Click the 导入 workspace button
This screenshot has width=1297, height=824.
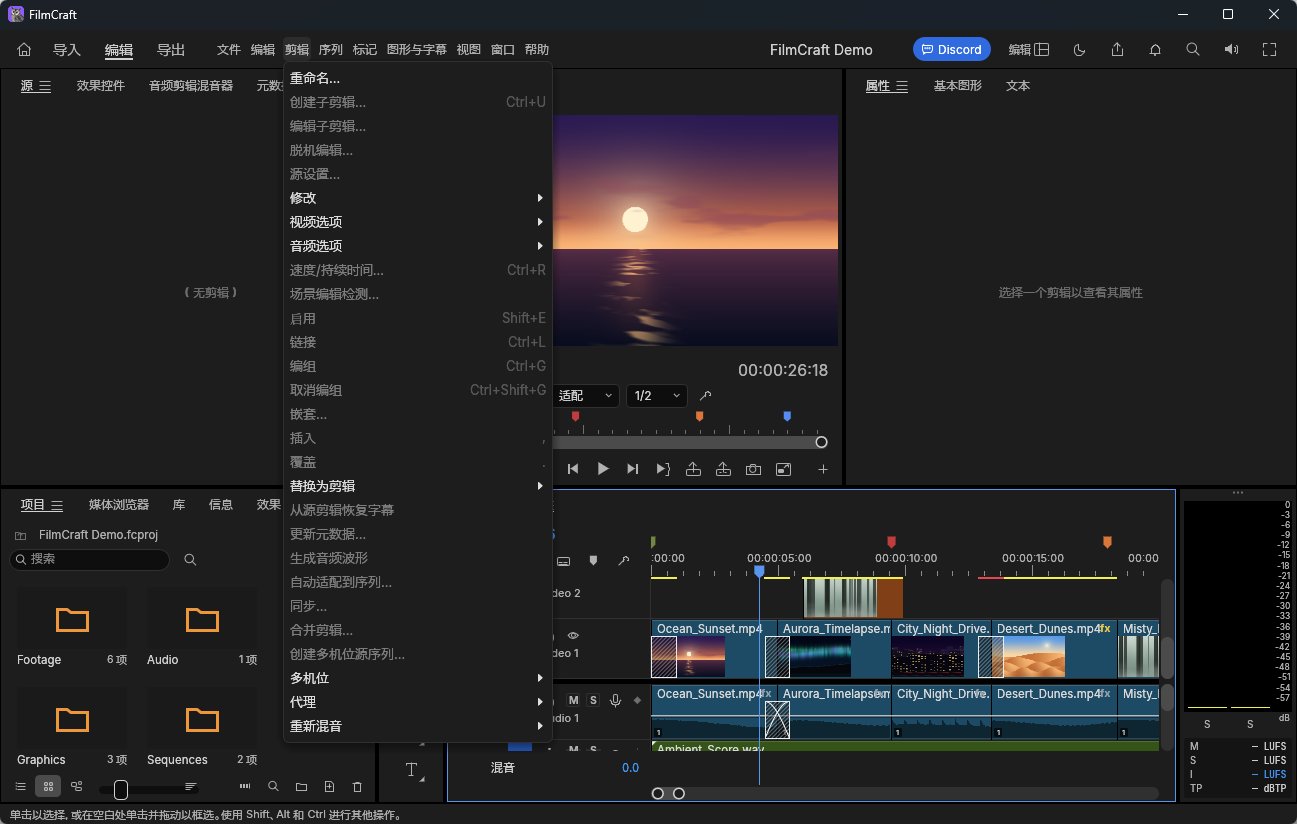[67, 50]
